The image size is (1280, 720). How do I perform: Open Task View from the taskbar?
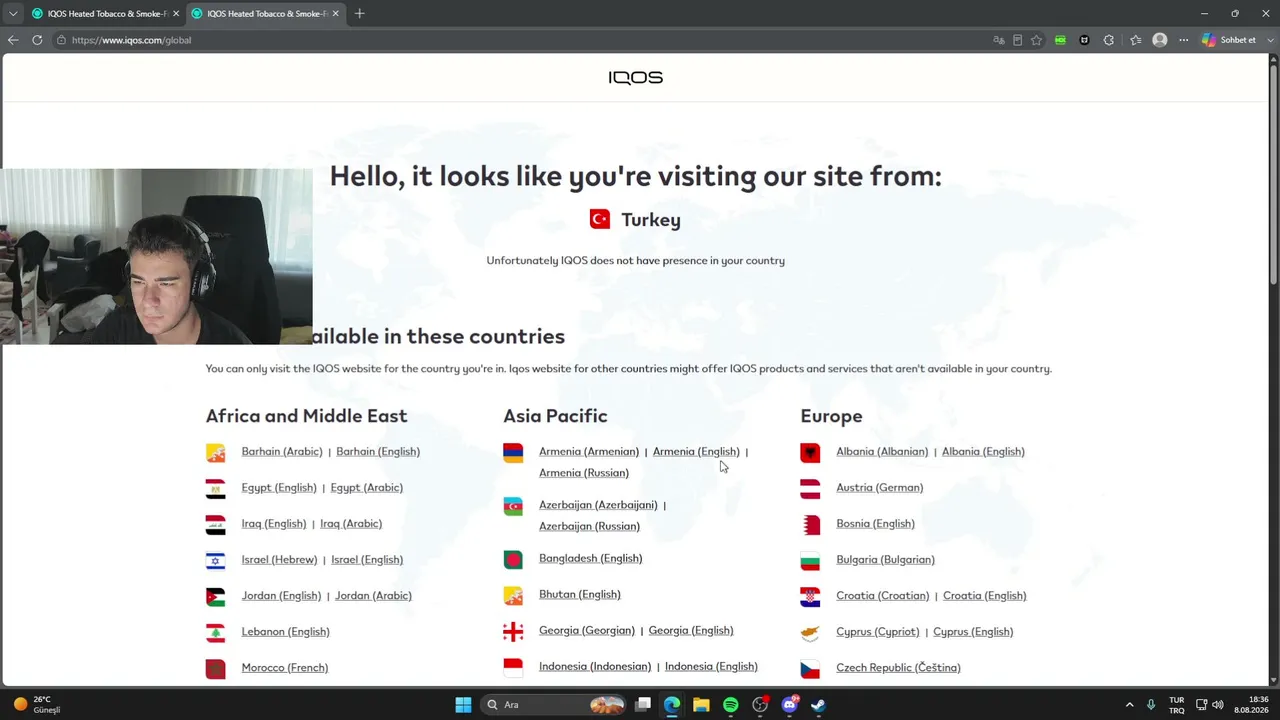point(643,705)
